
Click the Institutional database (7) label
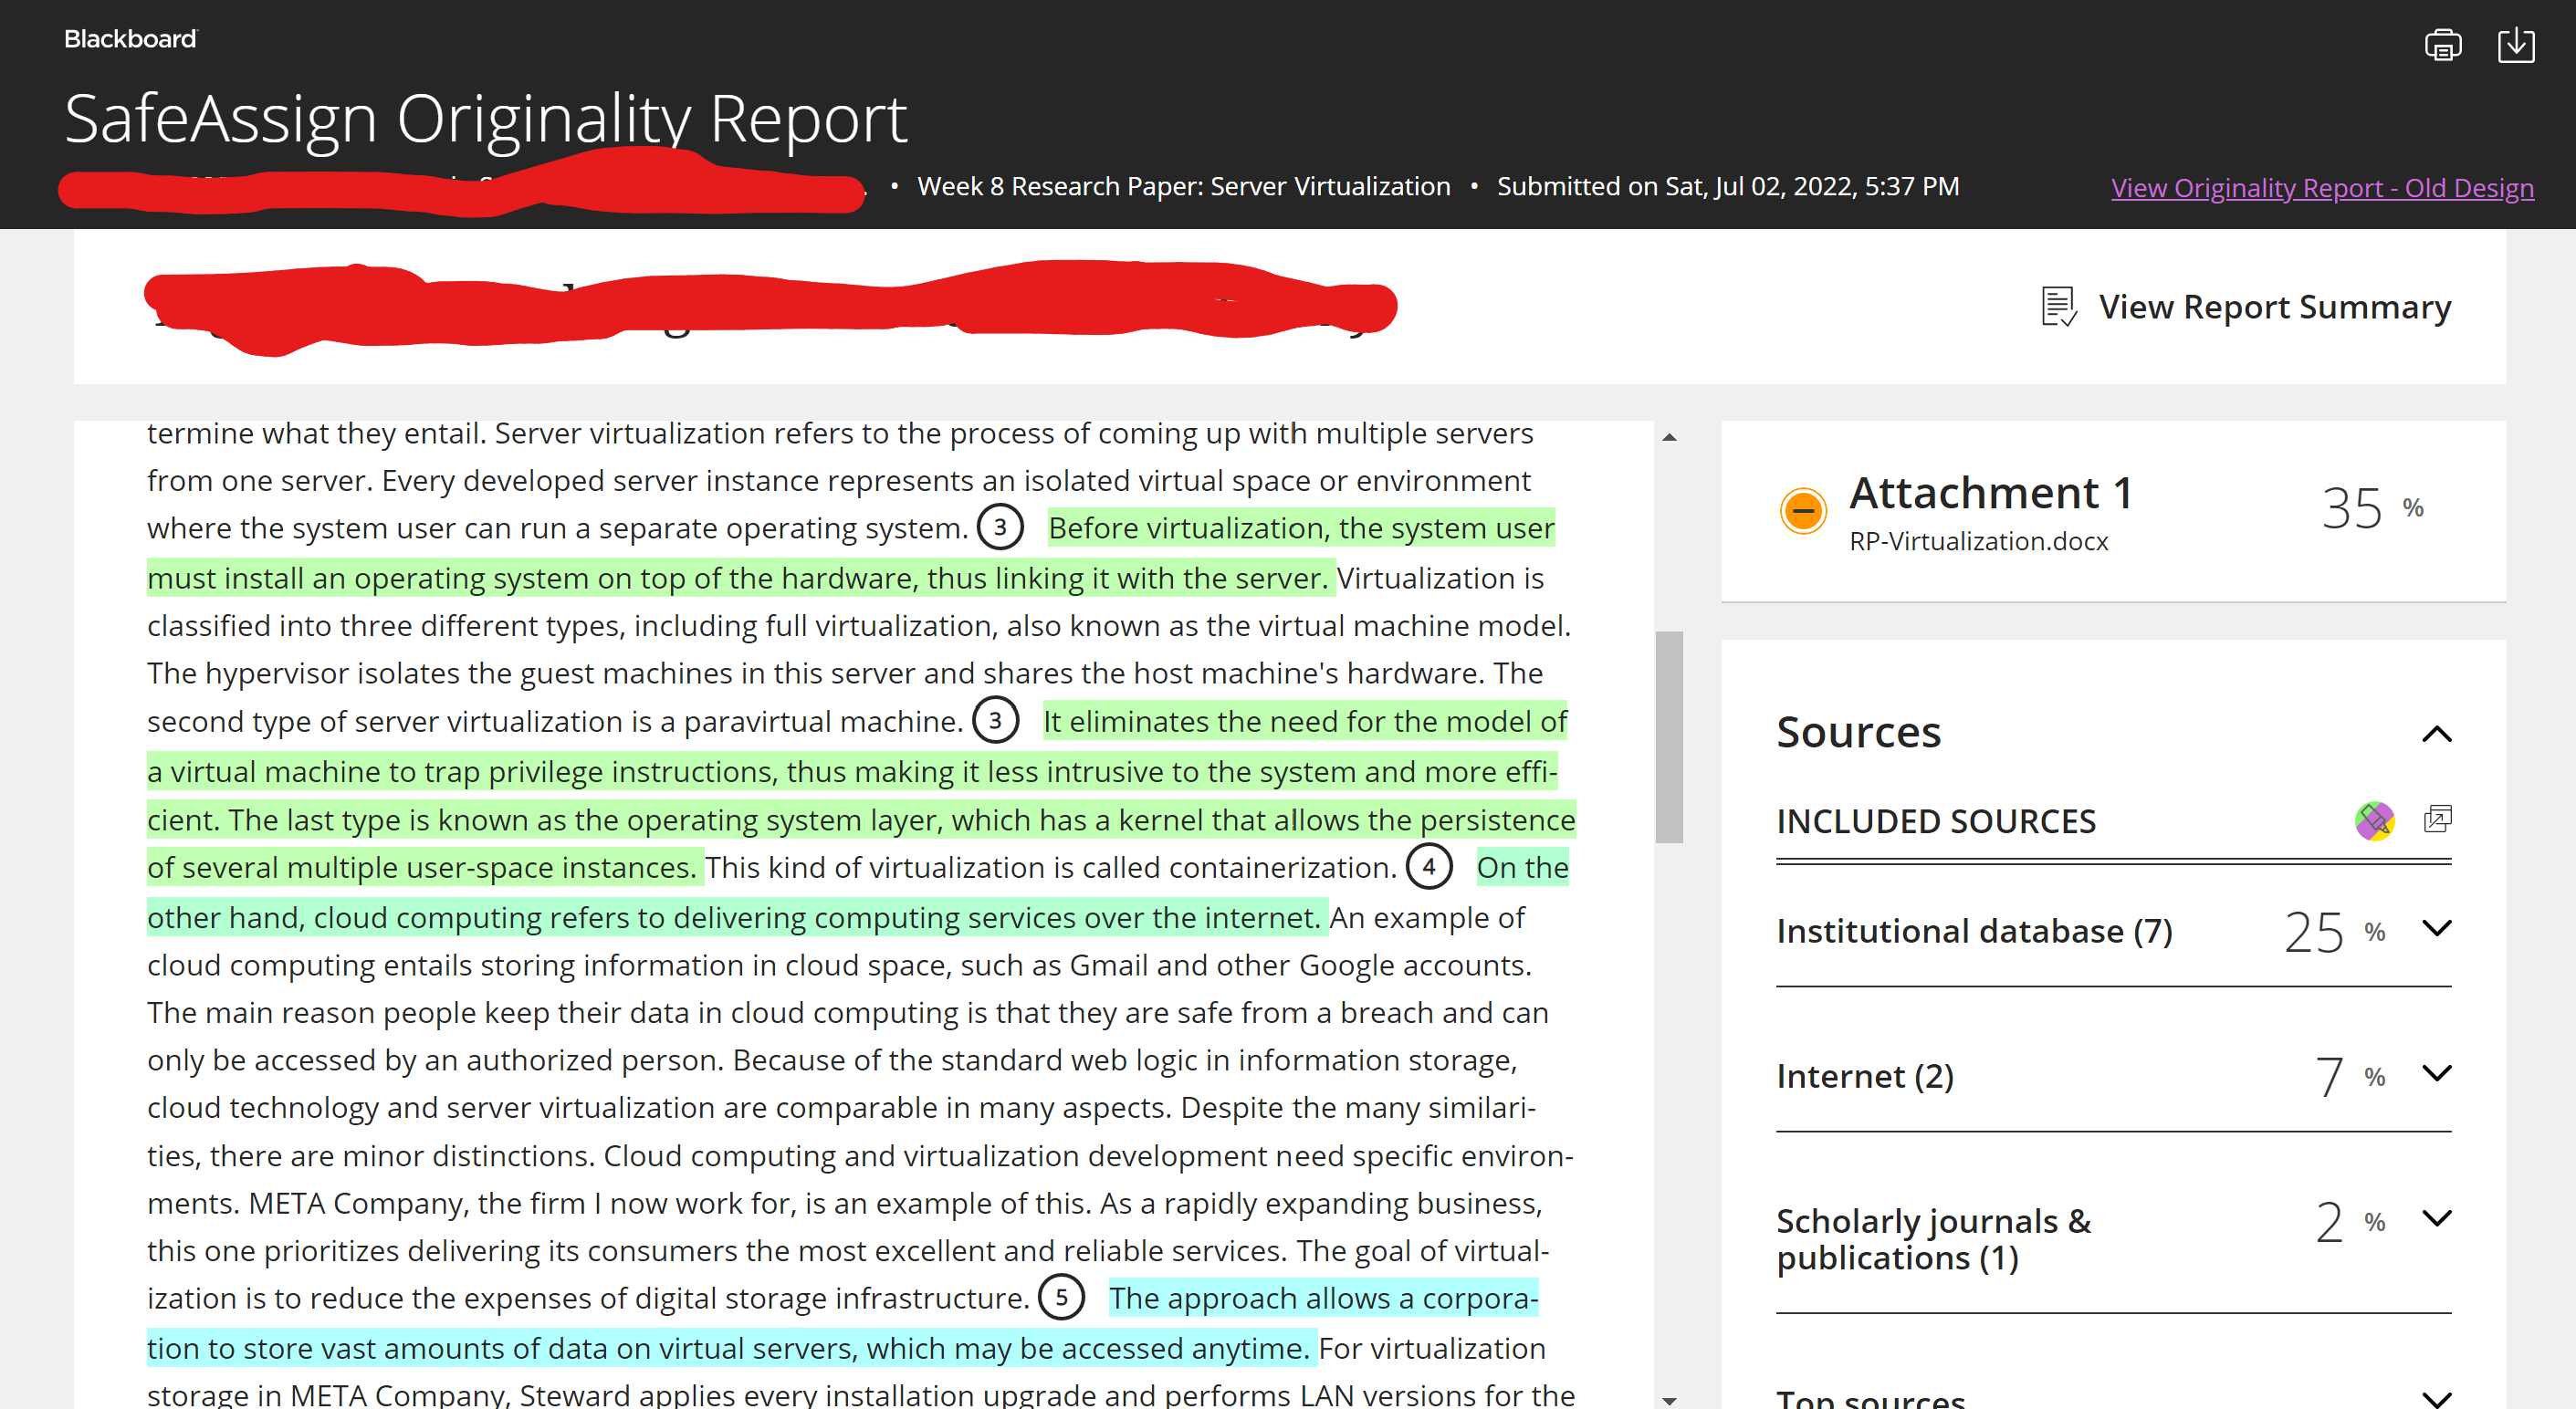[x=1974, y=931]
